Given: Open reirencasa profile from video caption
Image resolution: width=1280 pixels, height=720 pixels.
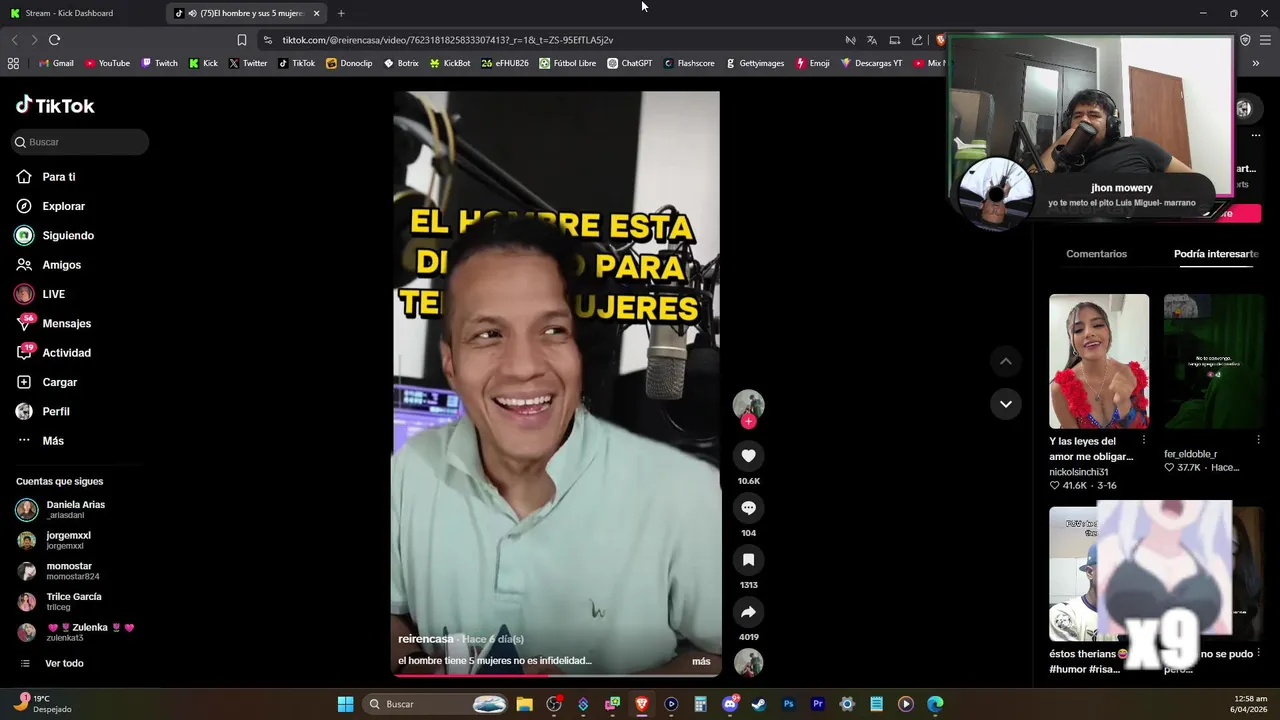Looking at the screenshot, I should (426, 639).
